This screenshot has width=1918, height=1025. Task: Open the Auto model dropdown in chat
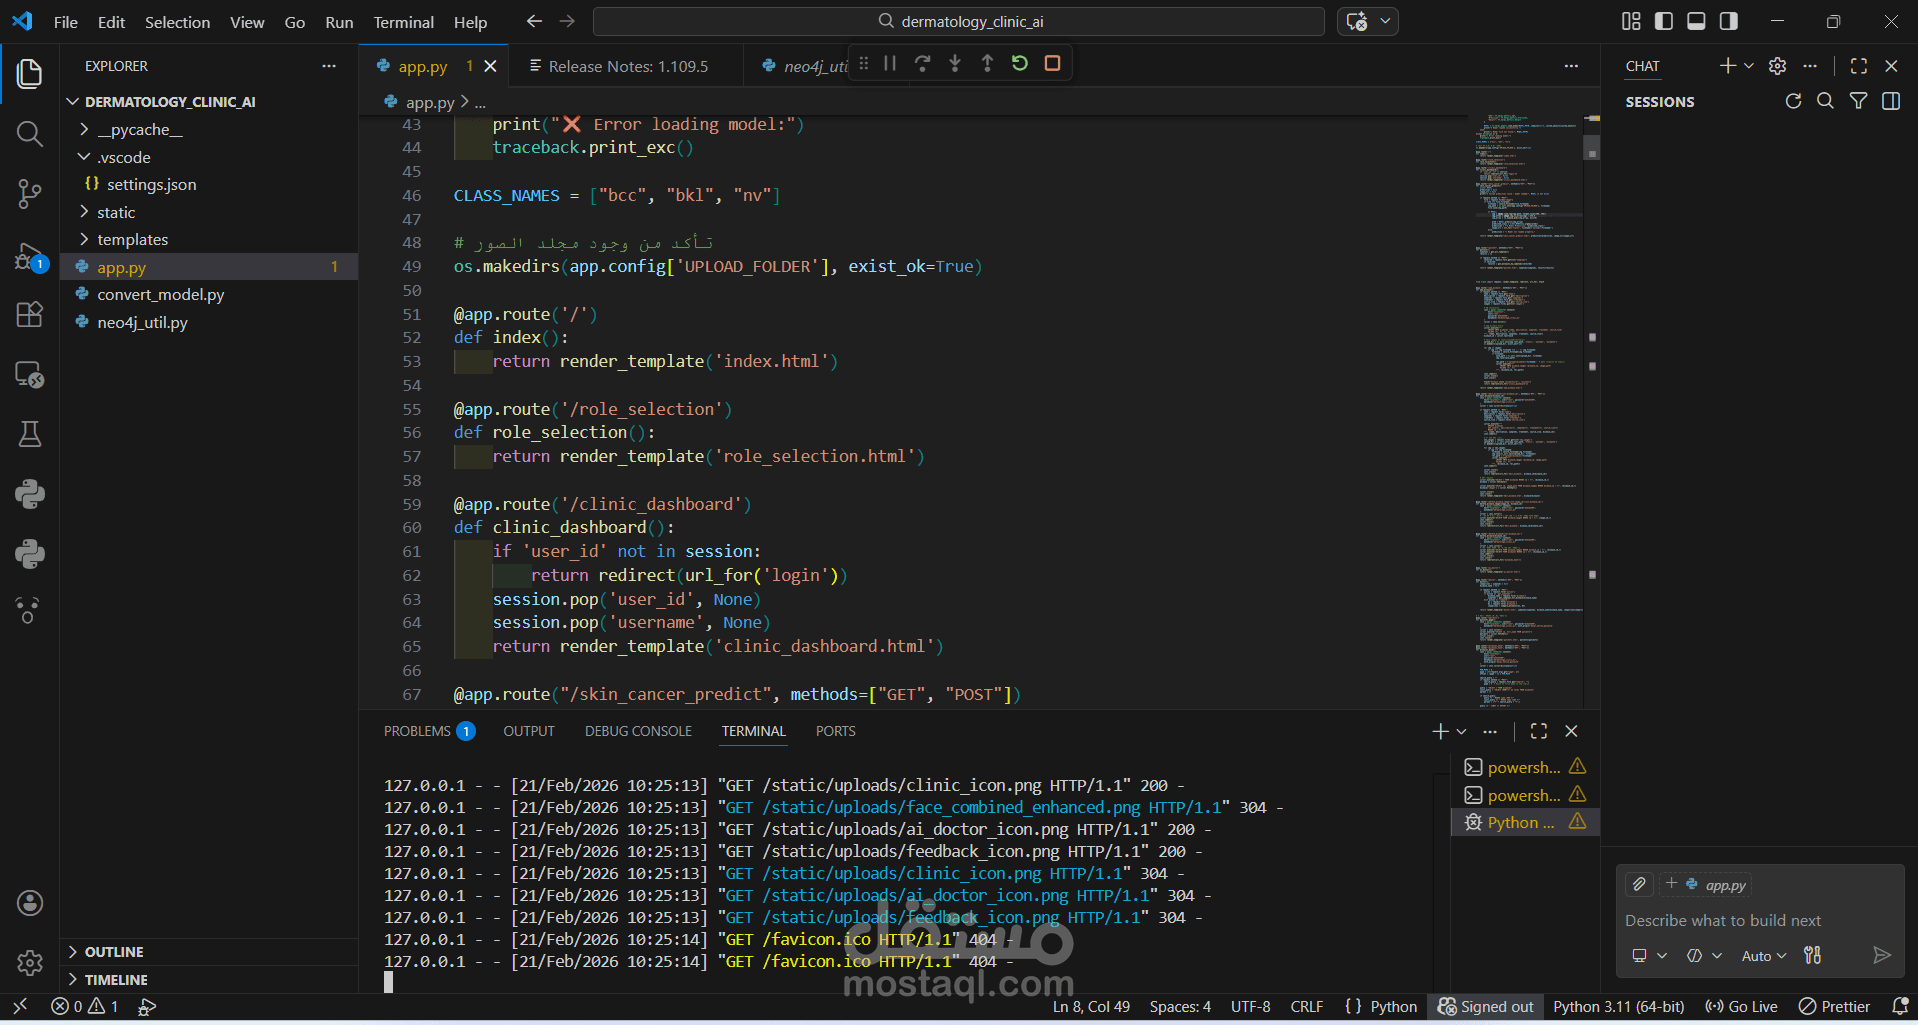click(1763, 956)
